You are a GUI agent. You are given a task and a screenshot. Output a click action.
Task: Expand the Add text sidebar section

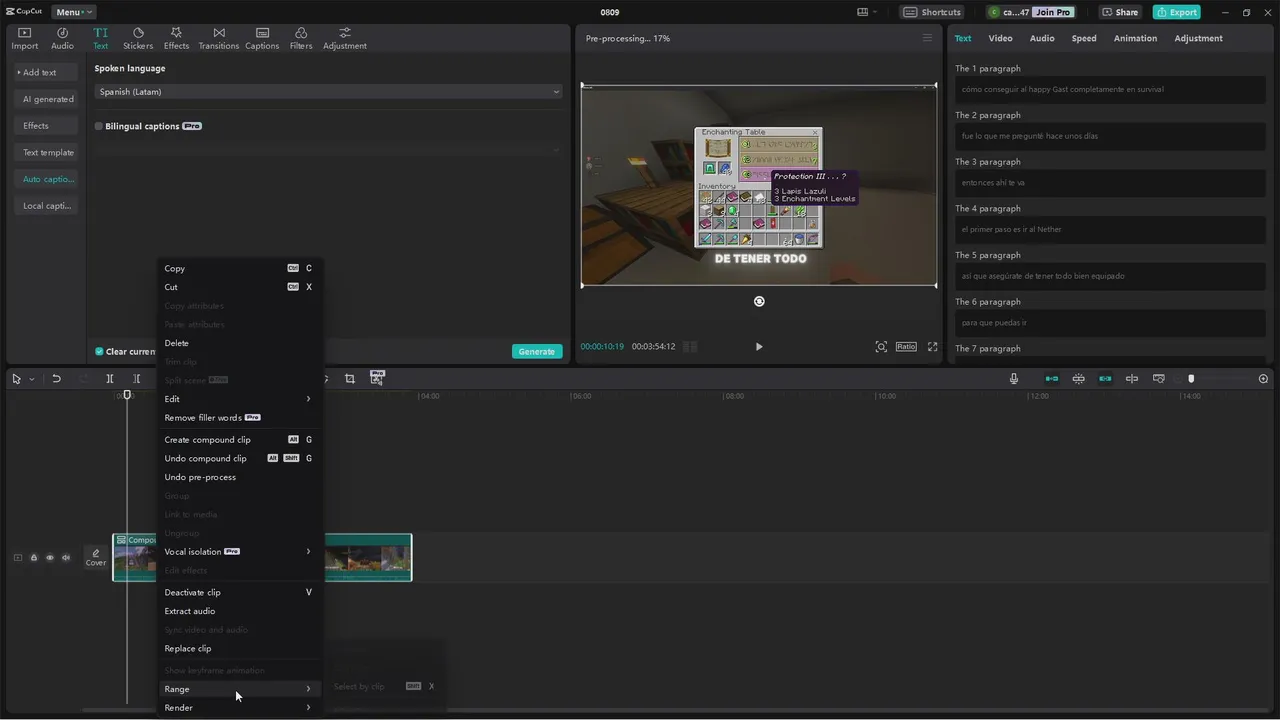pos(45,72)
